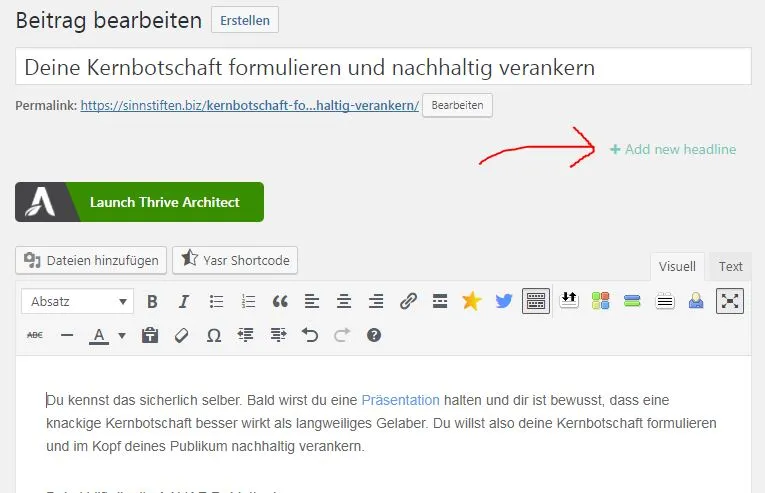Click into the post title field
The height and width of the screenshot is (493, 765).
(x=383, y=66)
